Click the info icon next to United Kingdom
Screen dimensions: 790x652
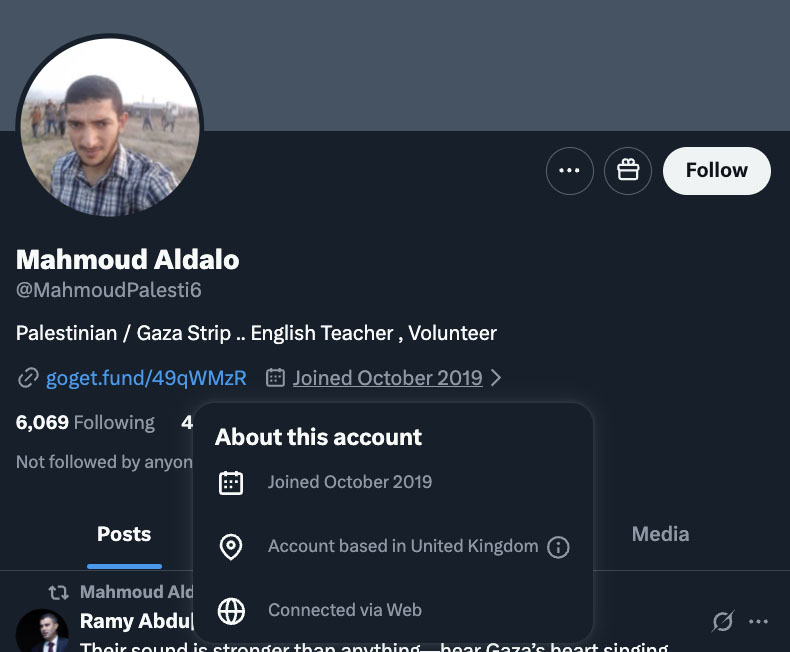[x=559, y=547]
